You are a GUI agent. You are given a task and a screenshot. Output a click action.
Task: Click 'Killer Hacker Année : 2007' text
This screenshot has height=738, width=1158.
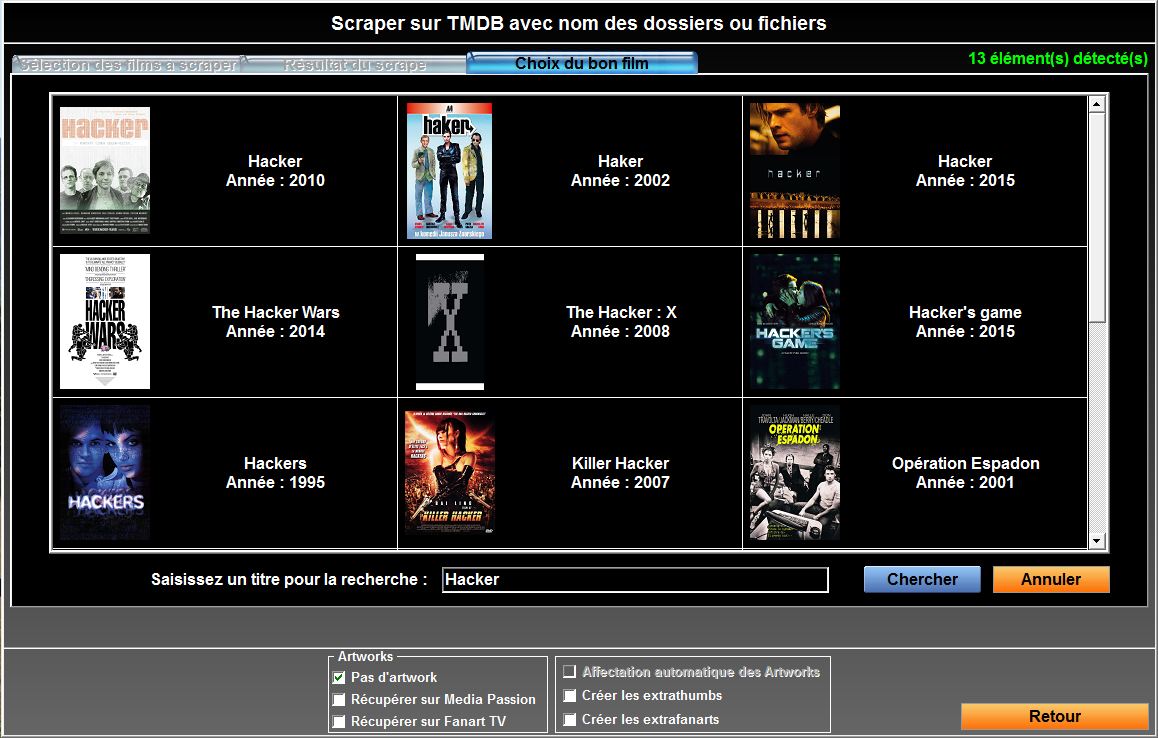[620, 473]
